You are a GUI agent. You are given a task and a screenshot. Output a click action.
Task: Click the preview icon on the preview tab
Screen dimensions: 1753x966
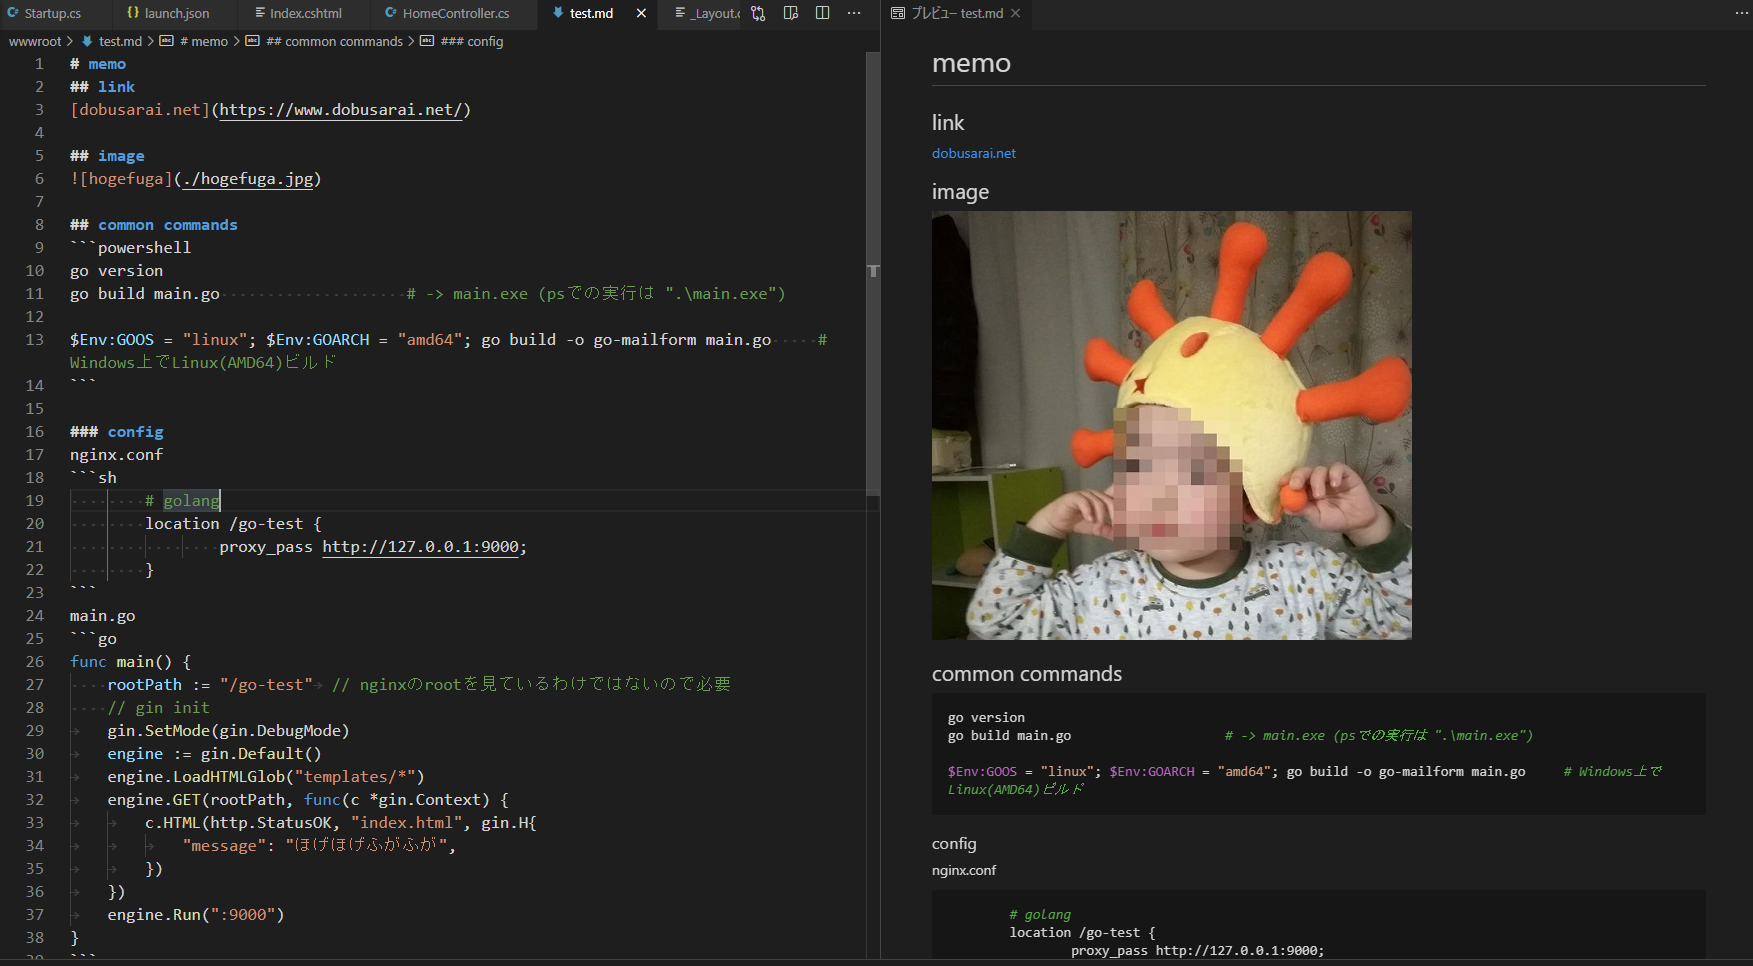coord(898,13)
